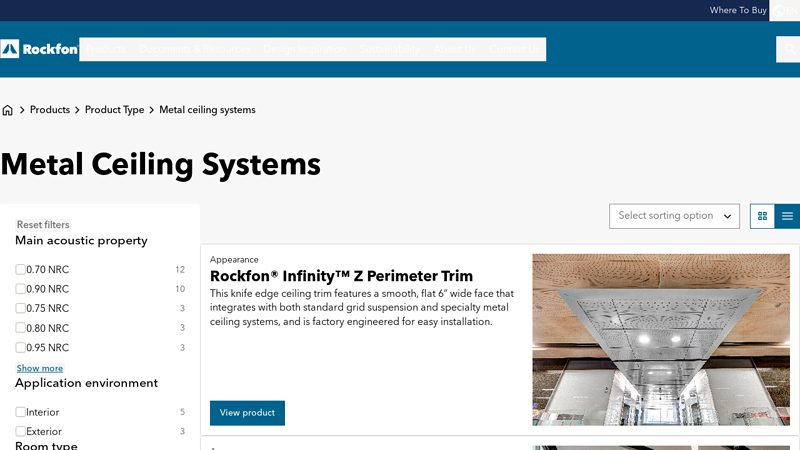Image resolution: width=800 pixels, height=450 pixels.
Task: Open the Products menu
Action: (106, 49)
